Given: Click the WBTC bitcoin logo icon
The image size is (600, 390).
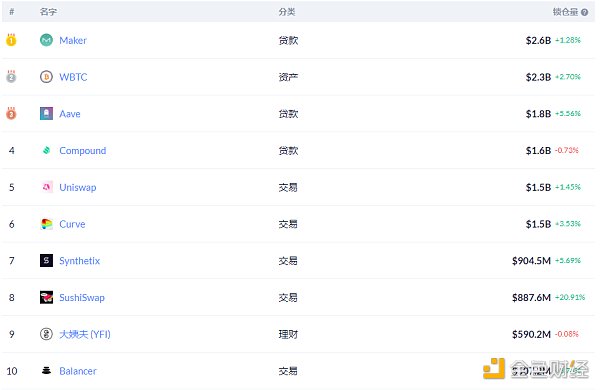Looking at the screenshot, I should (x=46, y=77).
